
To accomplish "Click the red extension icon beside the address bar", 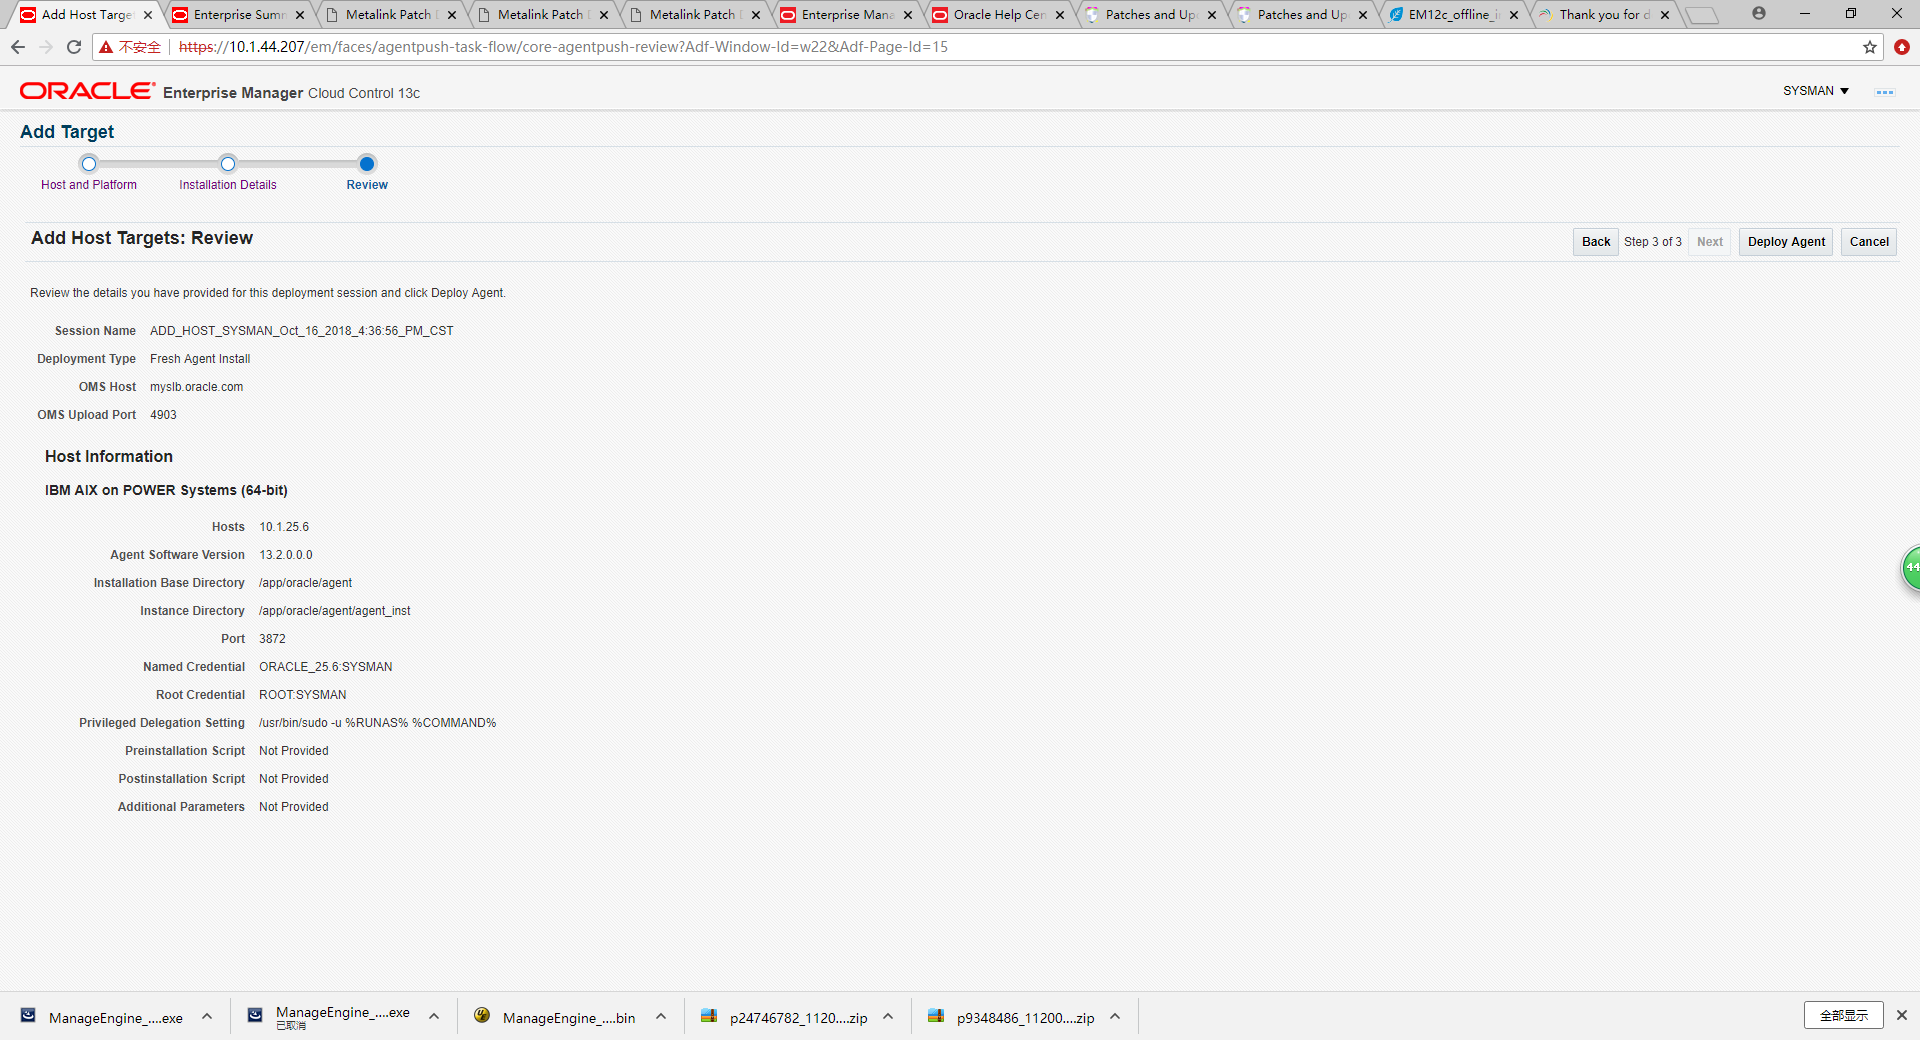I will [x=1902, y=47].
